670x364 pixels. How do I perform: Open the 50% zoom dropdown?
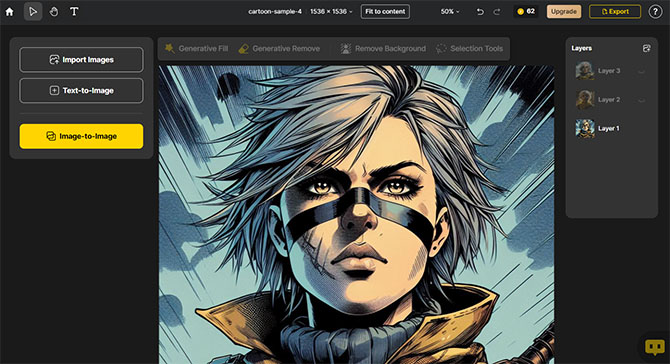(450, 12)
